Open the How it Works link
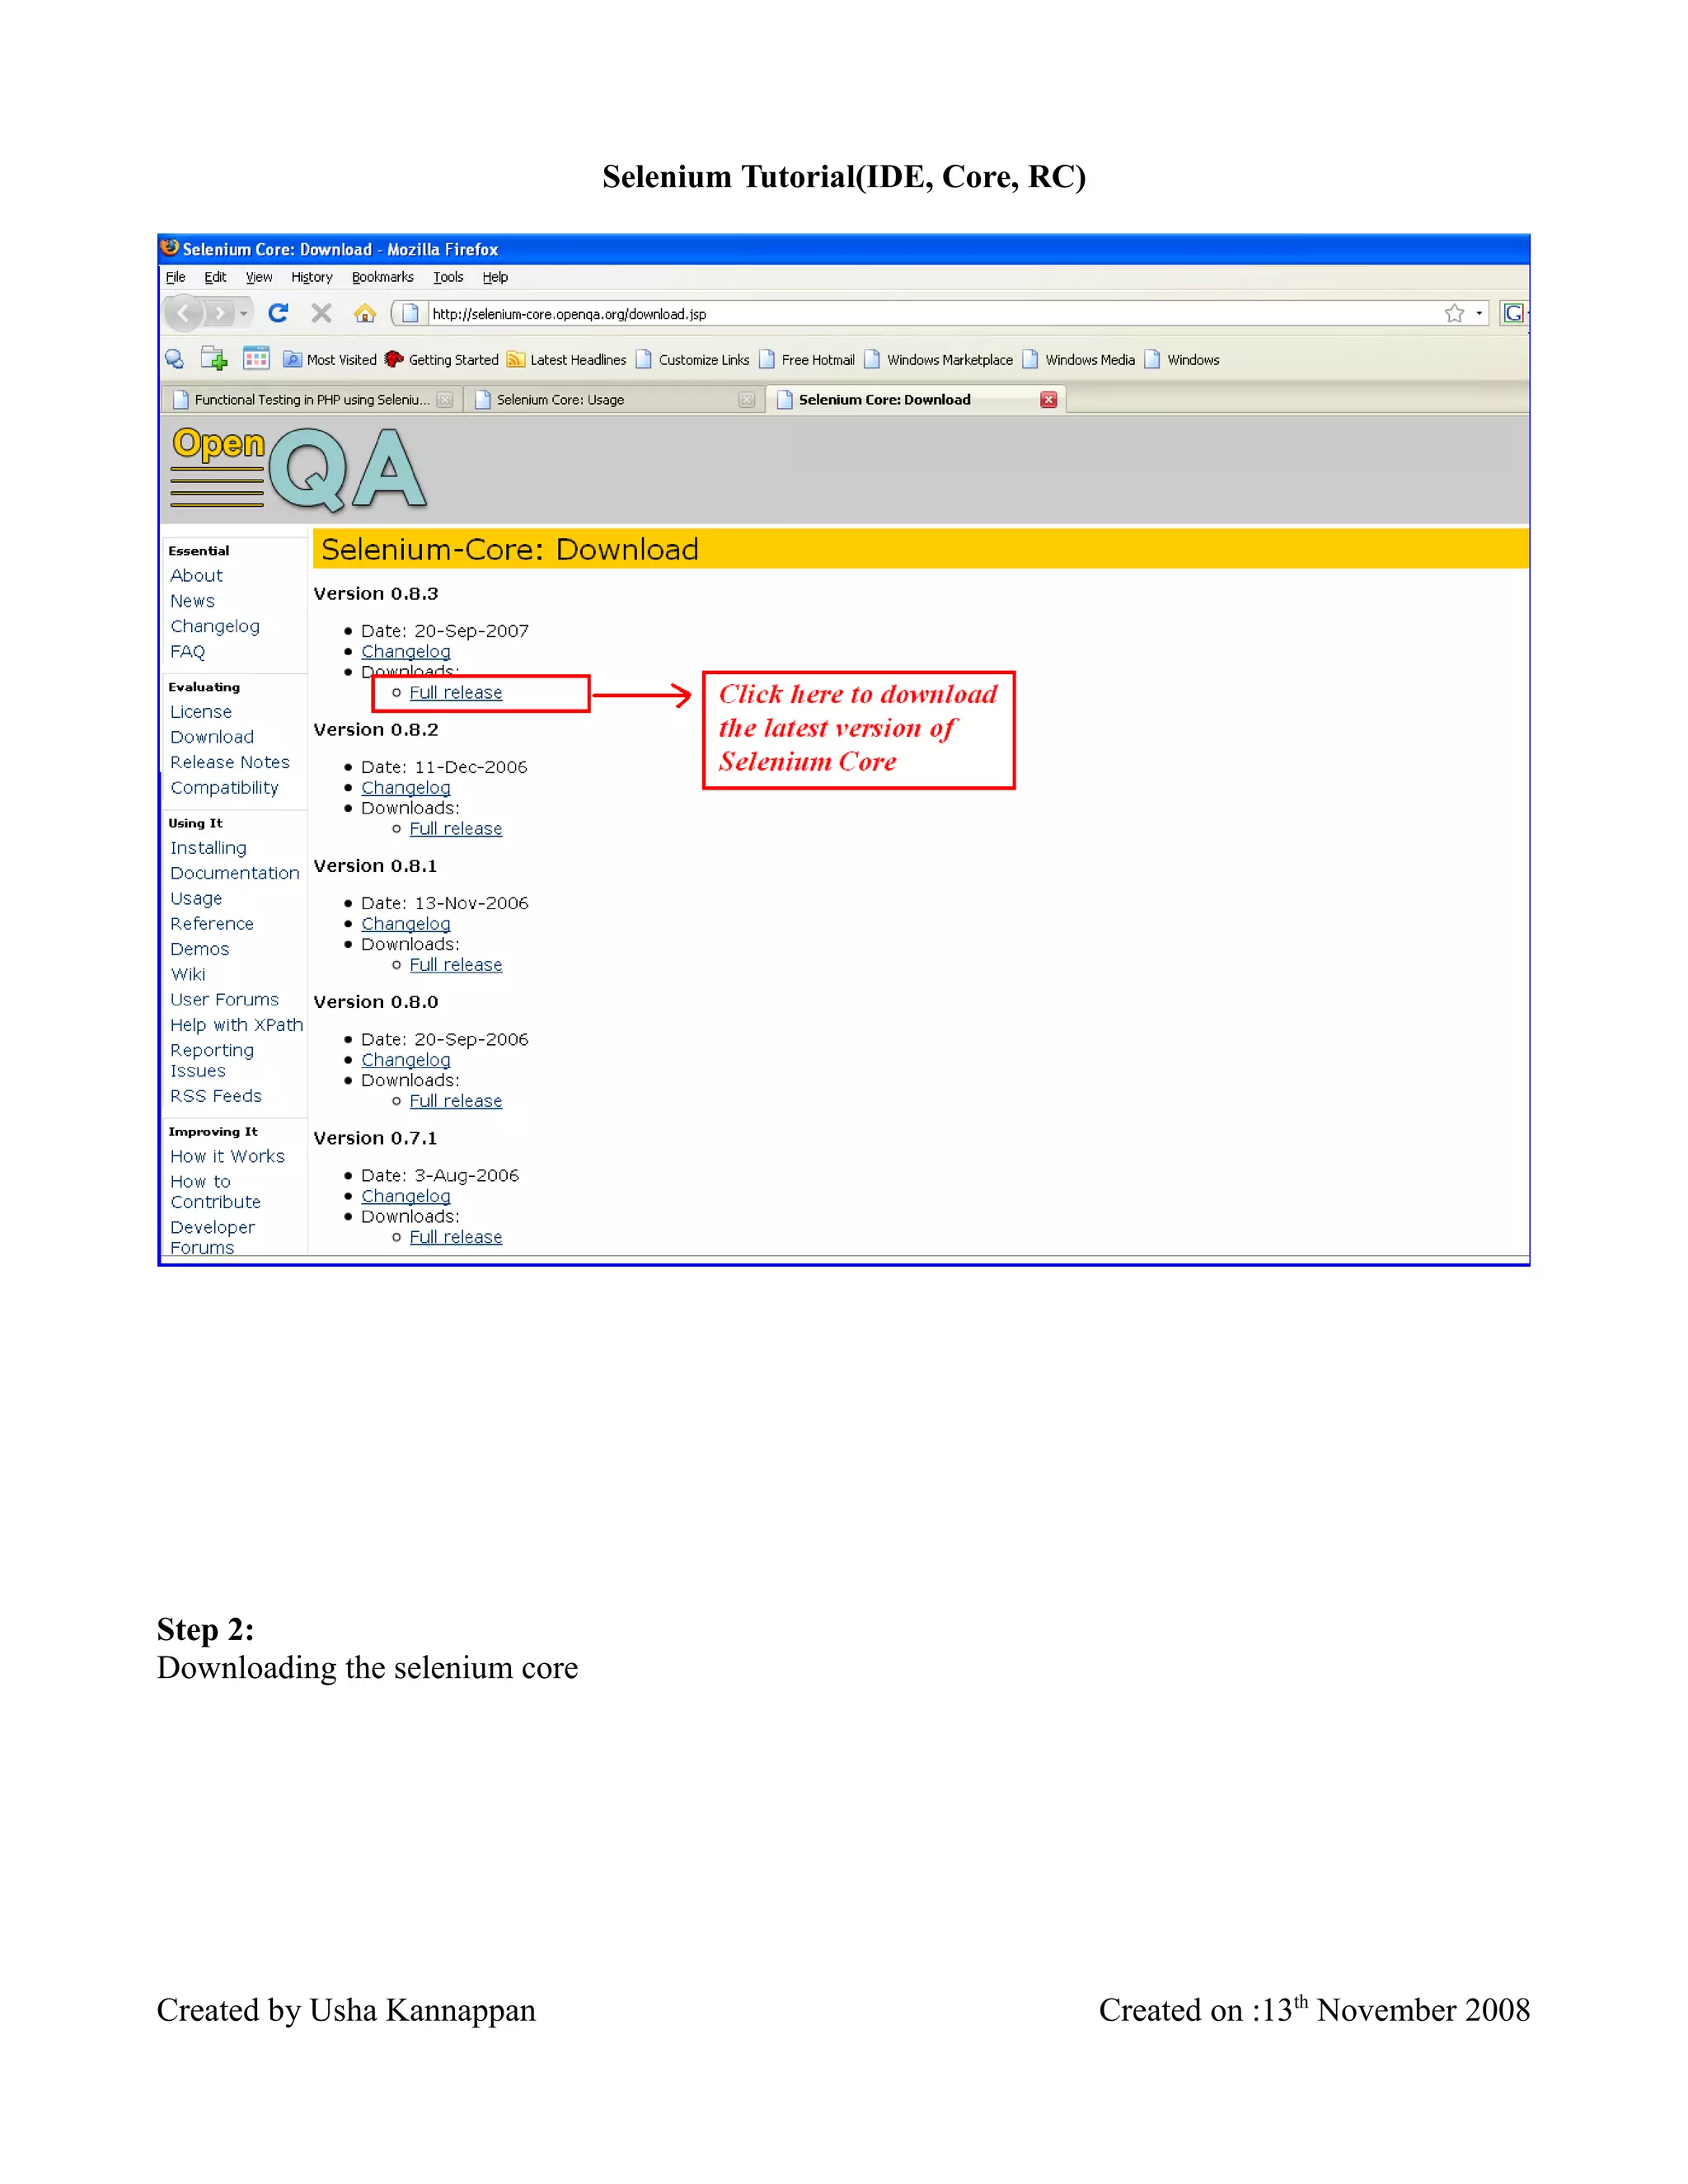The height and width of the screenshot is (2184, 1688). coord(227,1156)
